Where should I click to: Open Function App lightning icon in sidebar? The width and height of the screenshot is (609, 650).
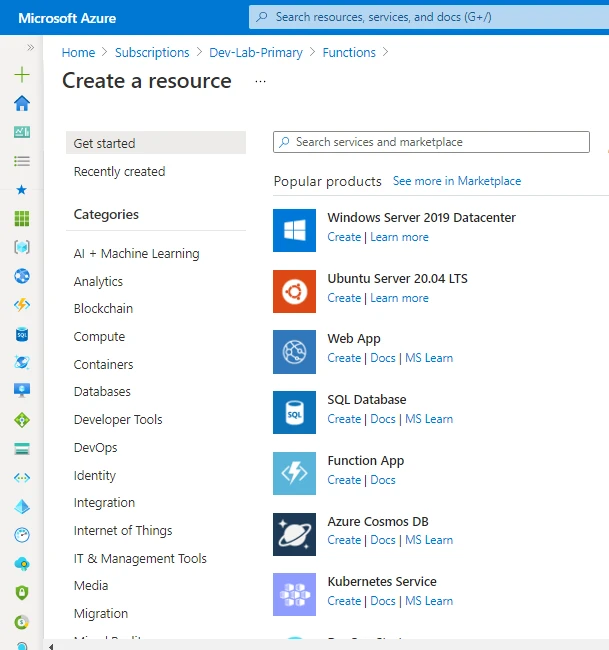tap(22, 305)
